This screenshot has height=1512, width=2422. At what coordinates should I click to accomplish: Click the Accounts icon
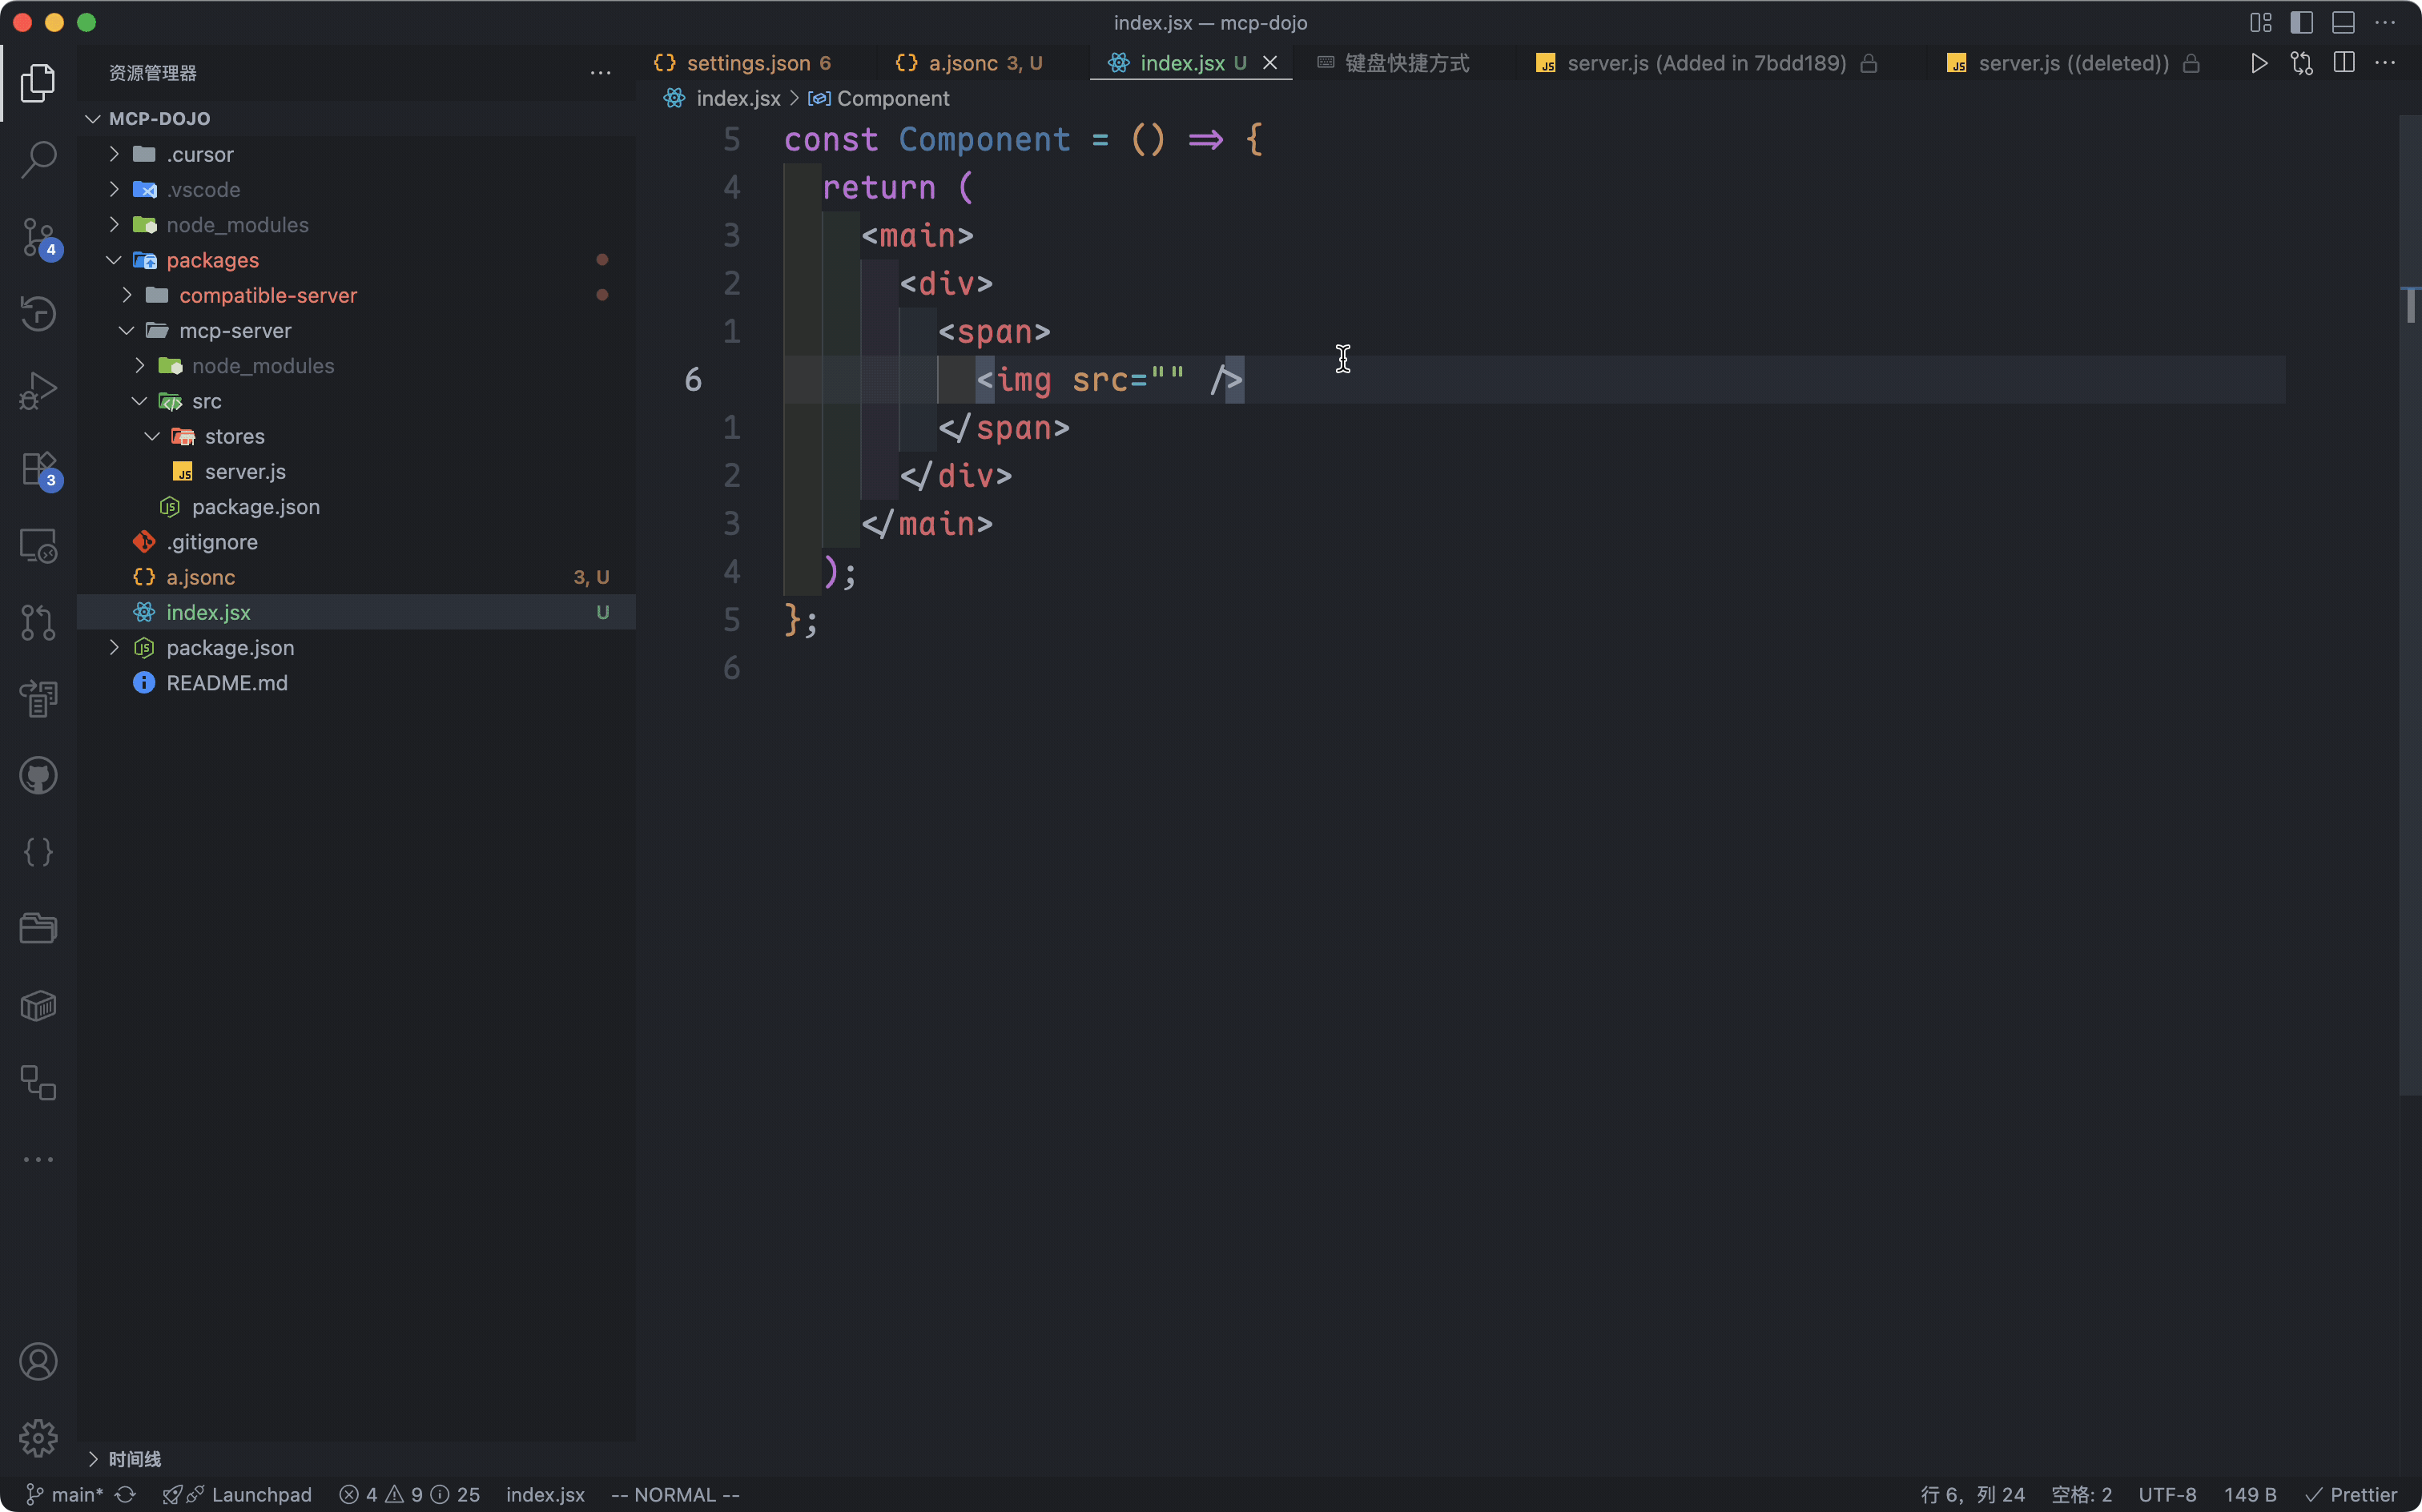pos(38,1361)
